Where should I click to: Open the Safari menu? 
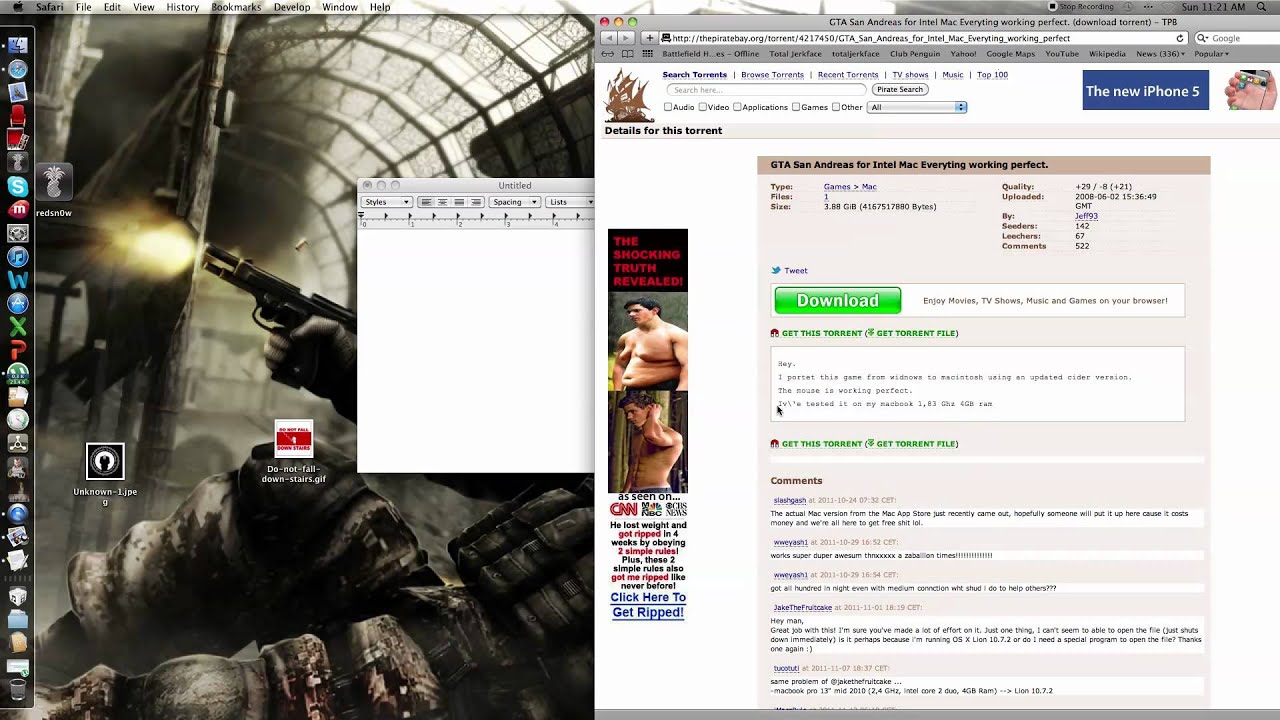(50, 7)
